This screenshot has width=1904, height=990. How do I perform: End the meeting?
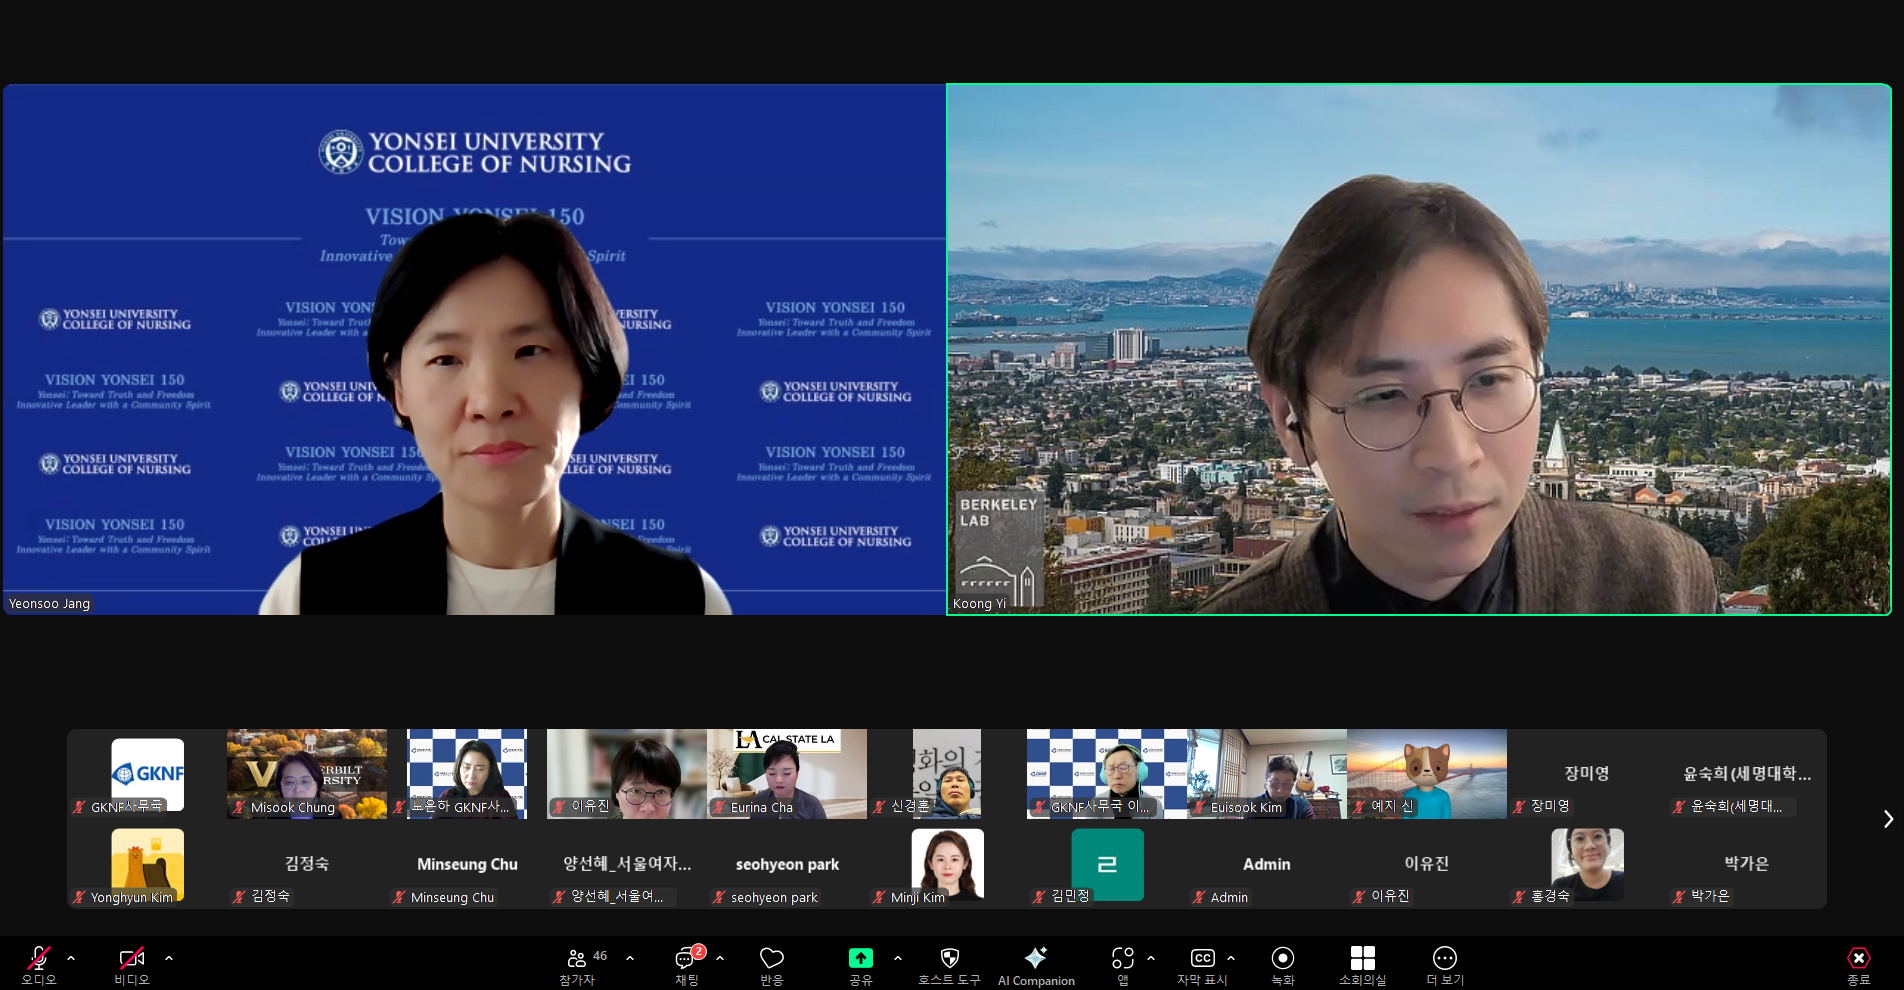click(x=1858, y=964)
